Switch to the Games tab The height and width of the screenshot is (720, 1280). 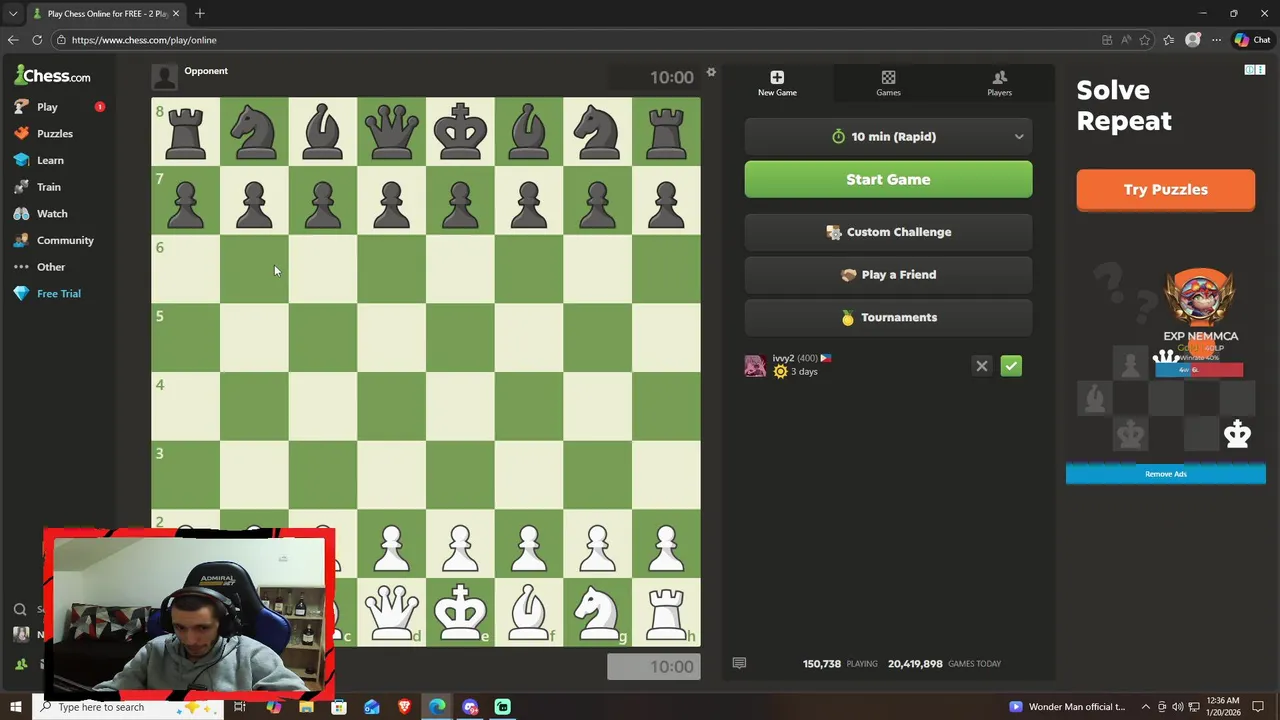(x=888, y=83)
